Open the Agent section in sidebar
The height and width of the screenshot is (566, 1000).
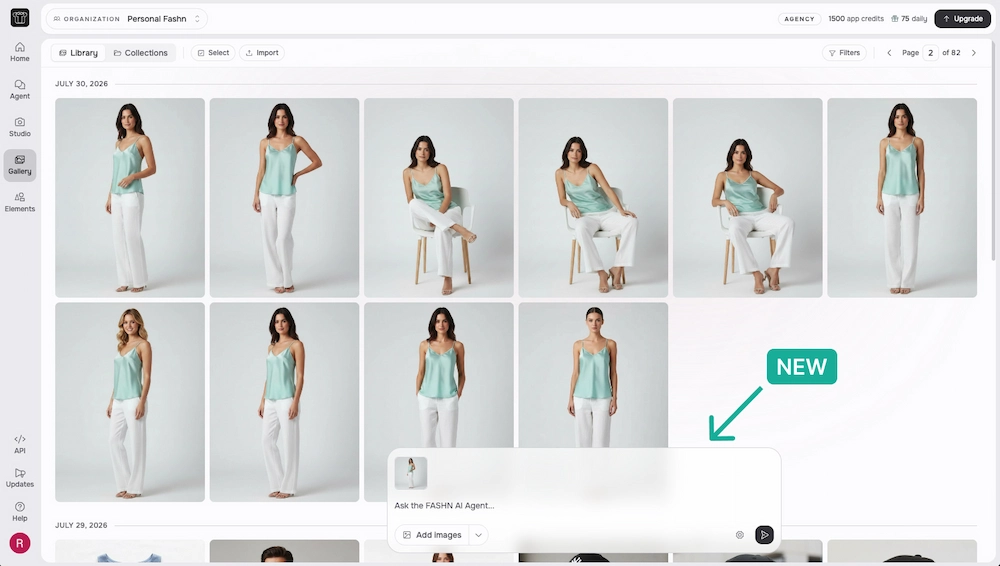20,89
